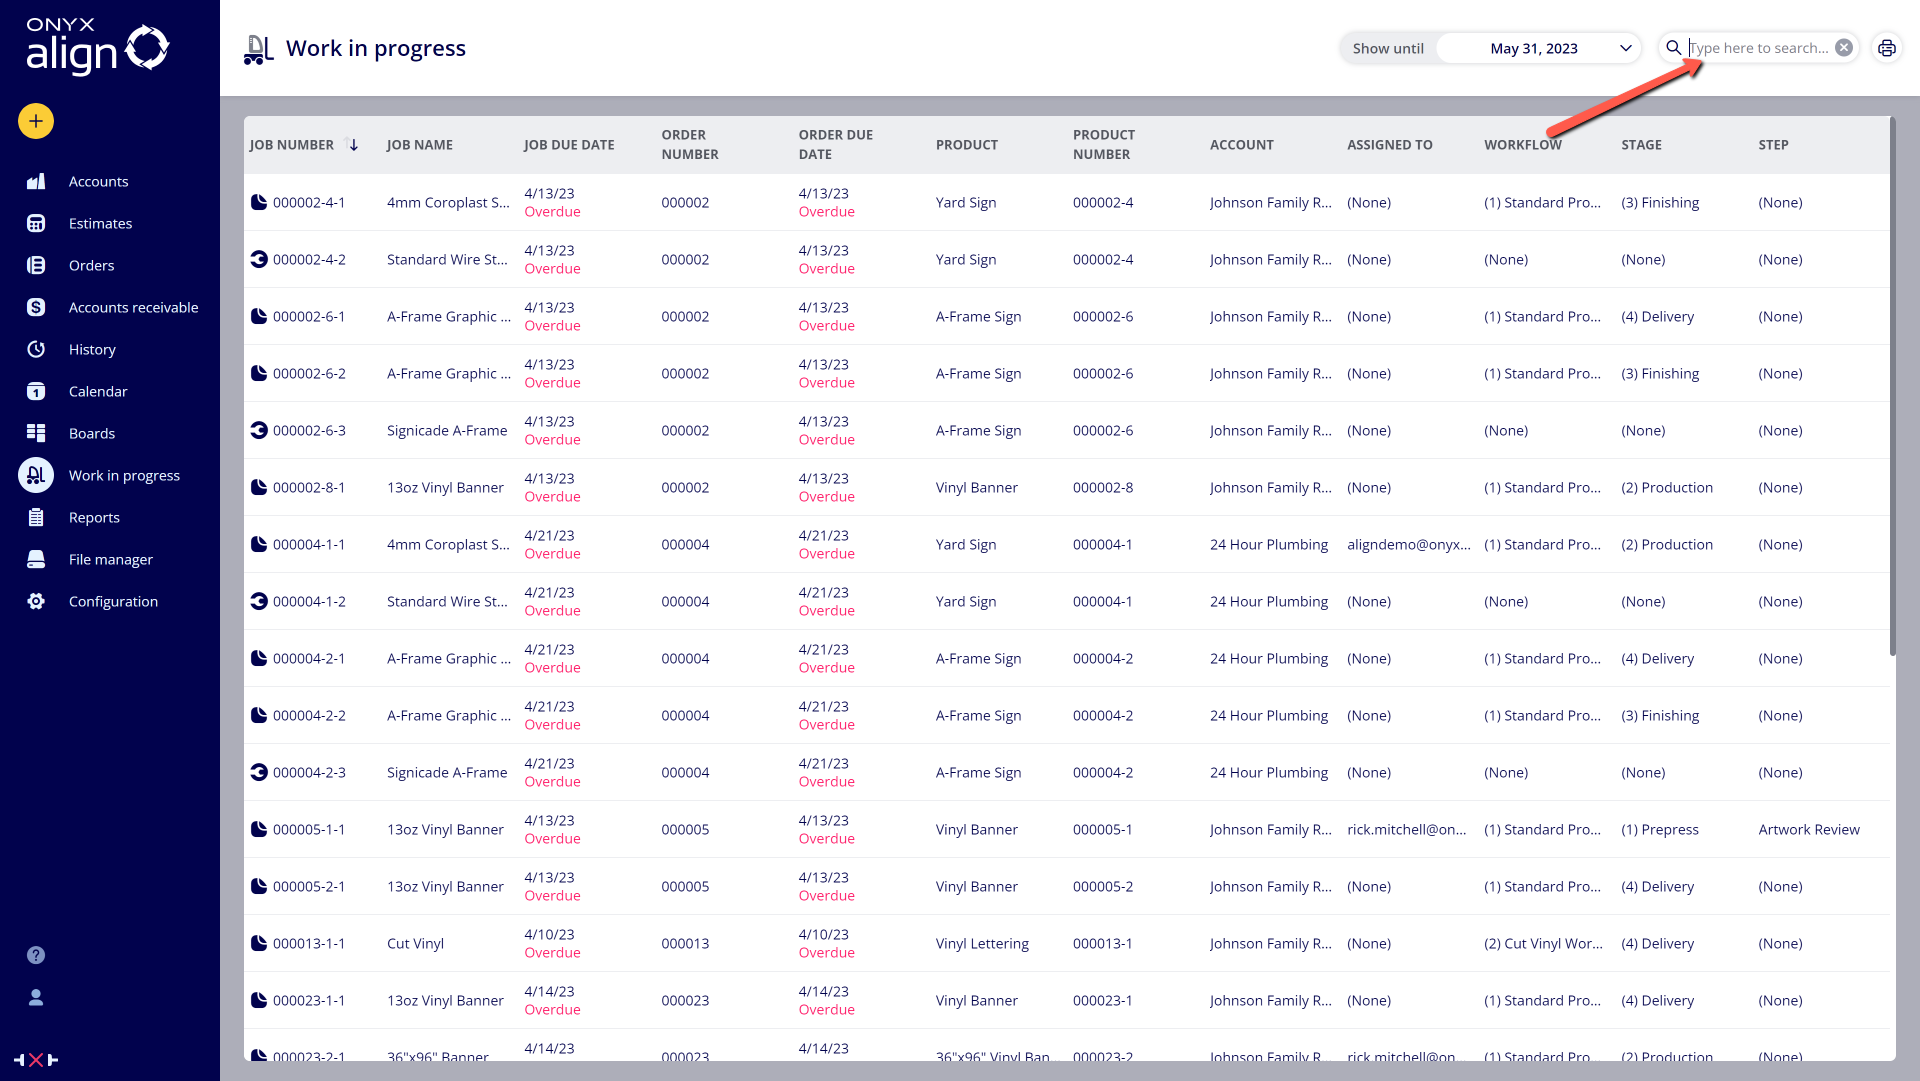Screen dimensions: 1920x1081
Task: Sort by the Step column header
Action: click(1773, 145)
